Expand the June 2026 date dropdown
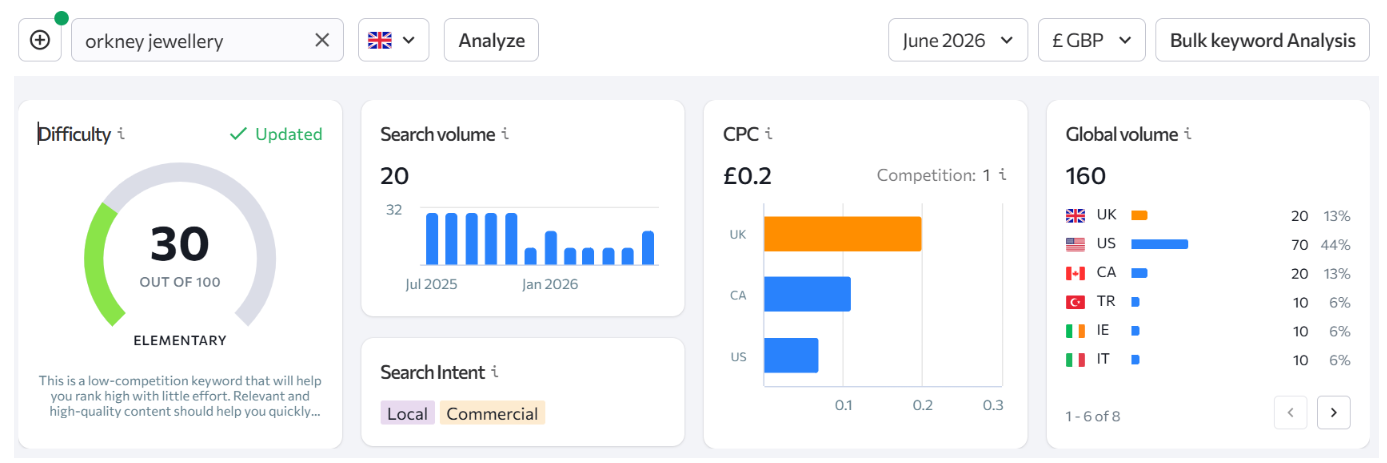Viewport: 1387px width, 463px height. 958,40
